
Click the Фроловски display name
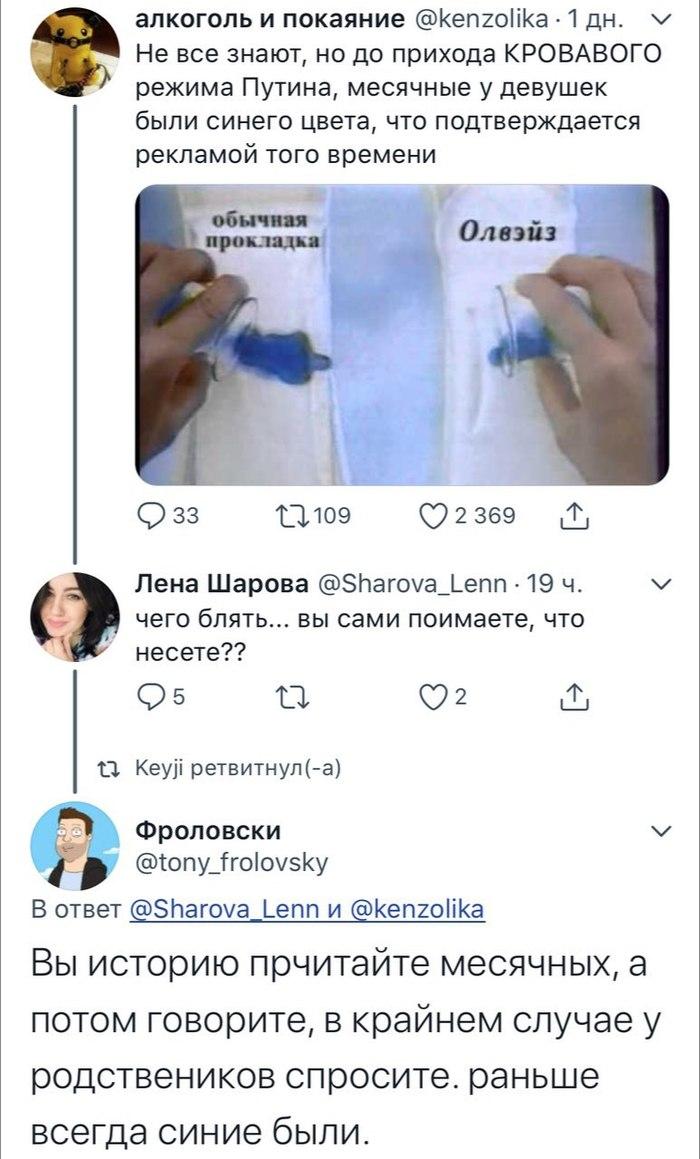coord(207,831)
